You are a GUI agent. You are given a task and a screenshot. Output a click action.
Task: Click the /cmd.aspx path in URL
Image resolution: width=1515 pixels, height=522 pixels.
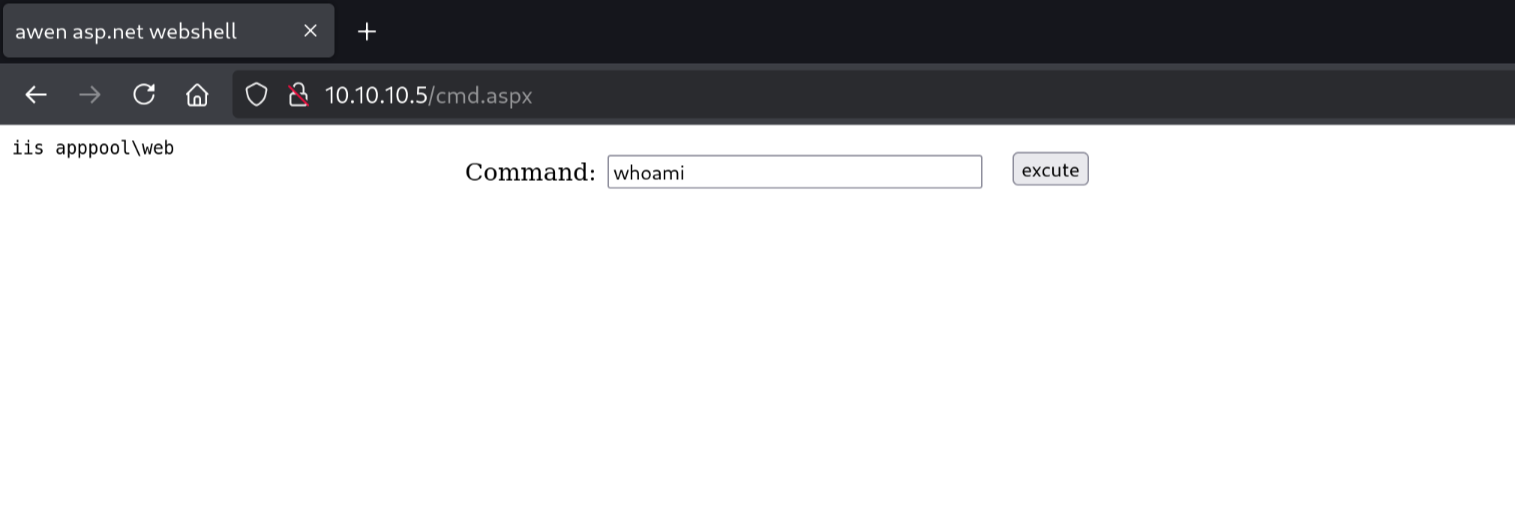480,95
